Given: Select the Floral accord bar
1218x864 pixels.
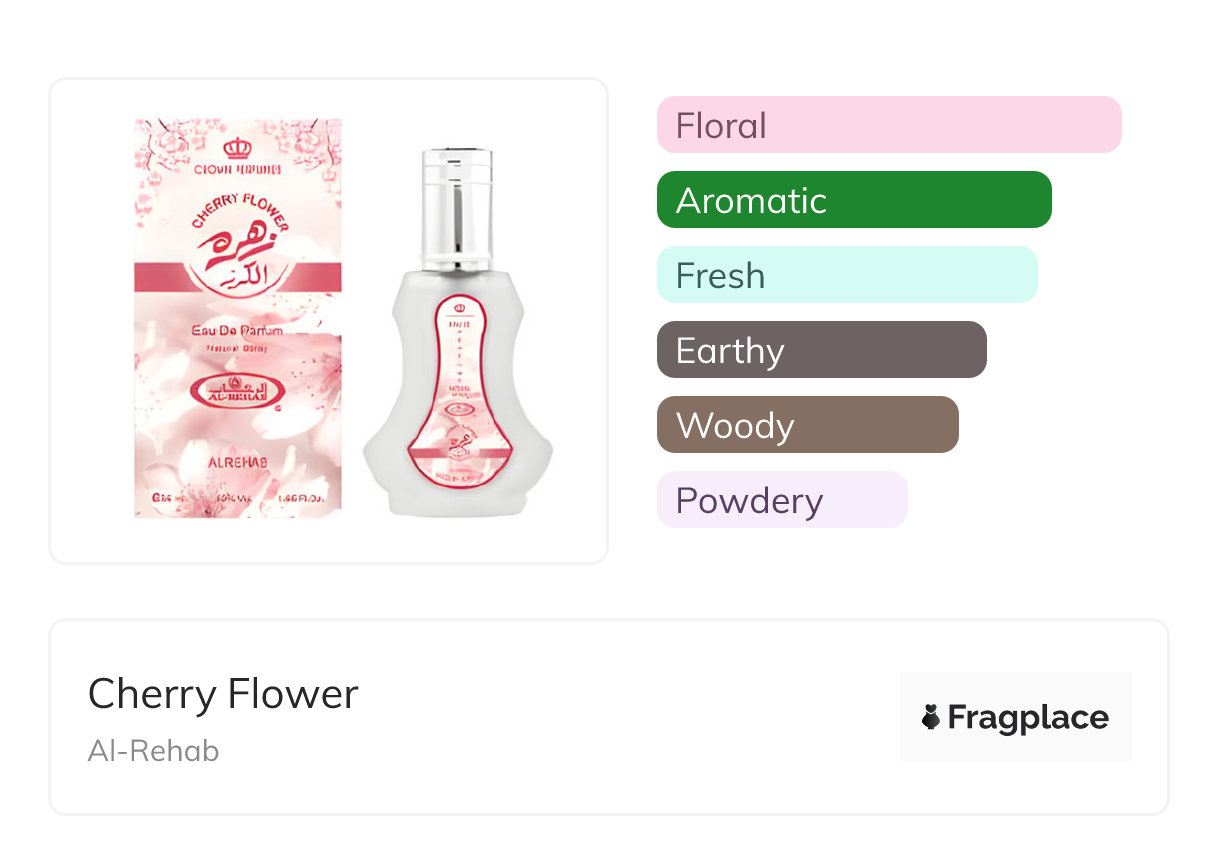Looking at the screenshot, I should [x=888, y=125].
